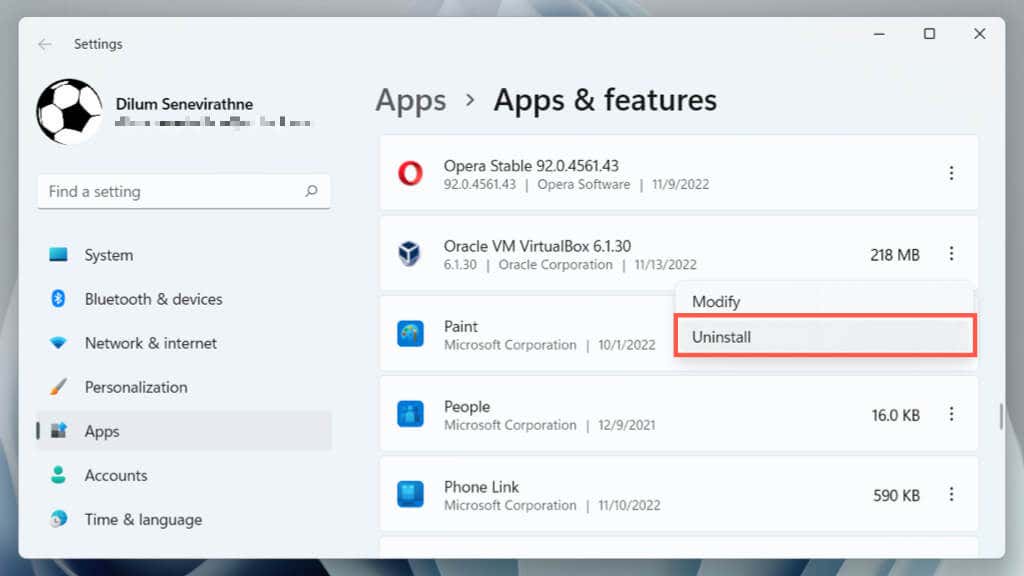The width and height of the screenshot is (1024, 576).
Task: Click the back arrow in Settings
Action: (x=45, y=44)
